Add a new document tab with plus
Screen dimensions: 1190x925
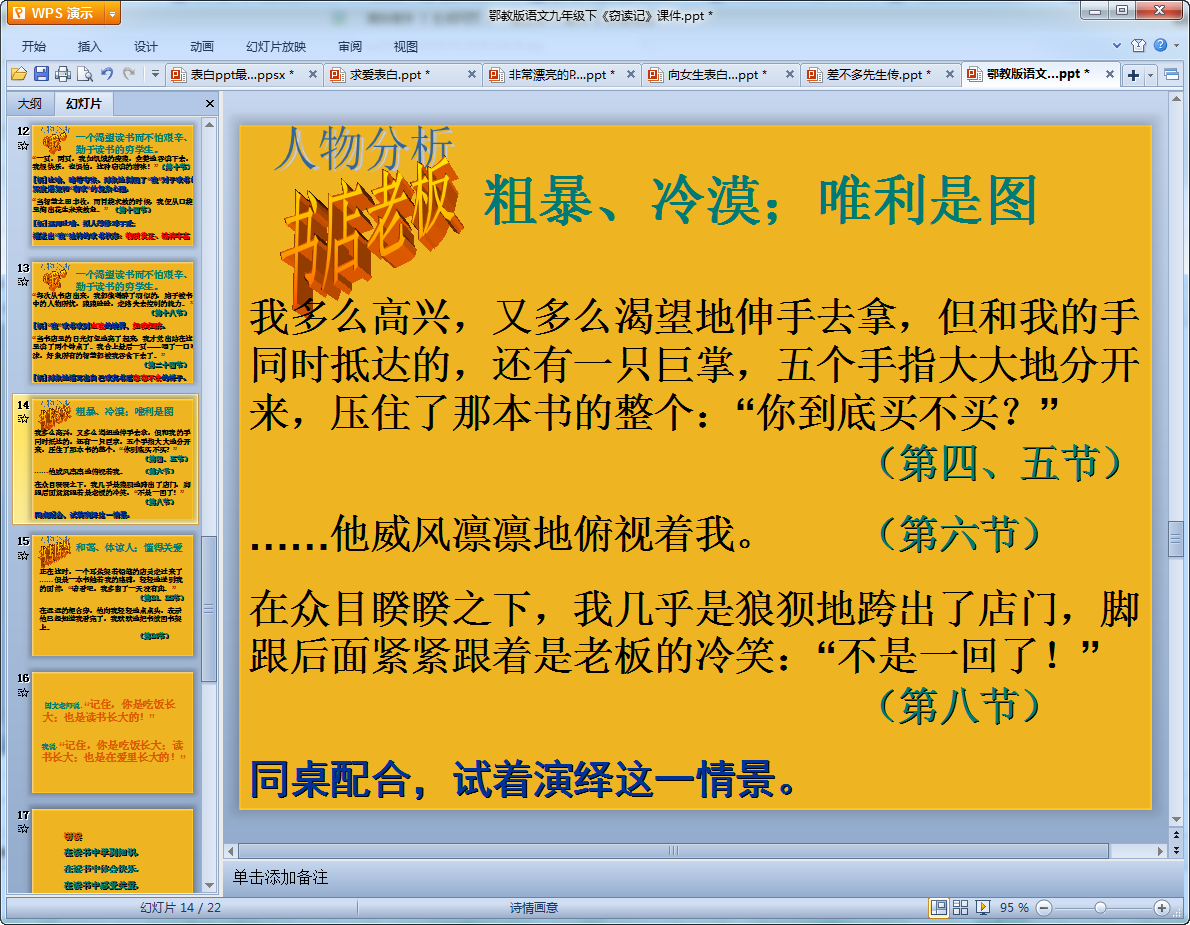point(1133,74)
